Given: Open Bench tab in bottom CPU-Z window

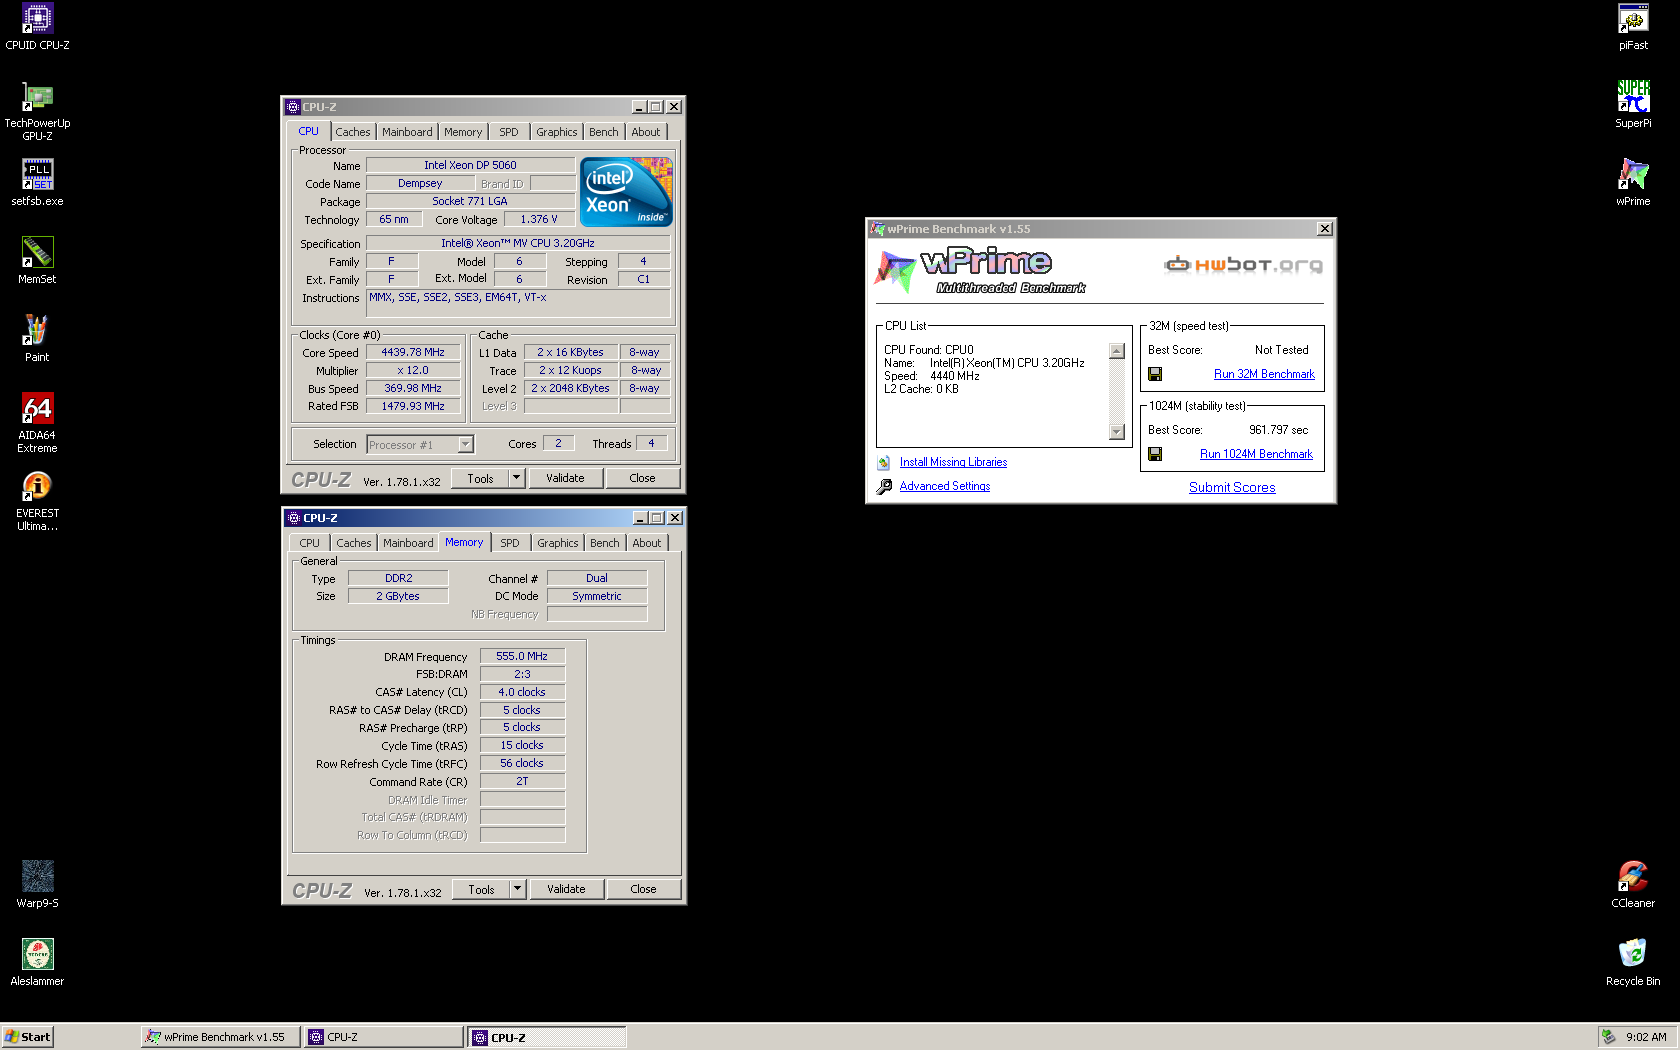Looking at the screenshot, I should click(604, 543).
